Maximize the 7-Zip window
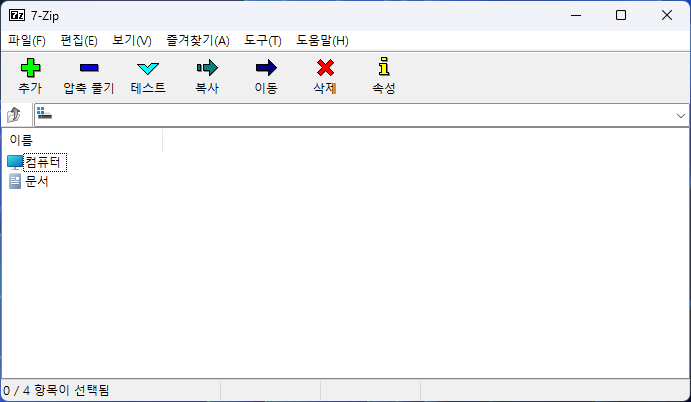The image size is (691, 402). coord(621,15)
